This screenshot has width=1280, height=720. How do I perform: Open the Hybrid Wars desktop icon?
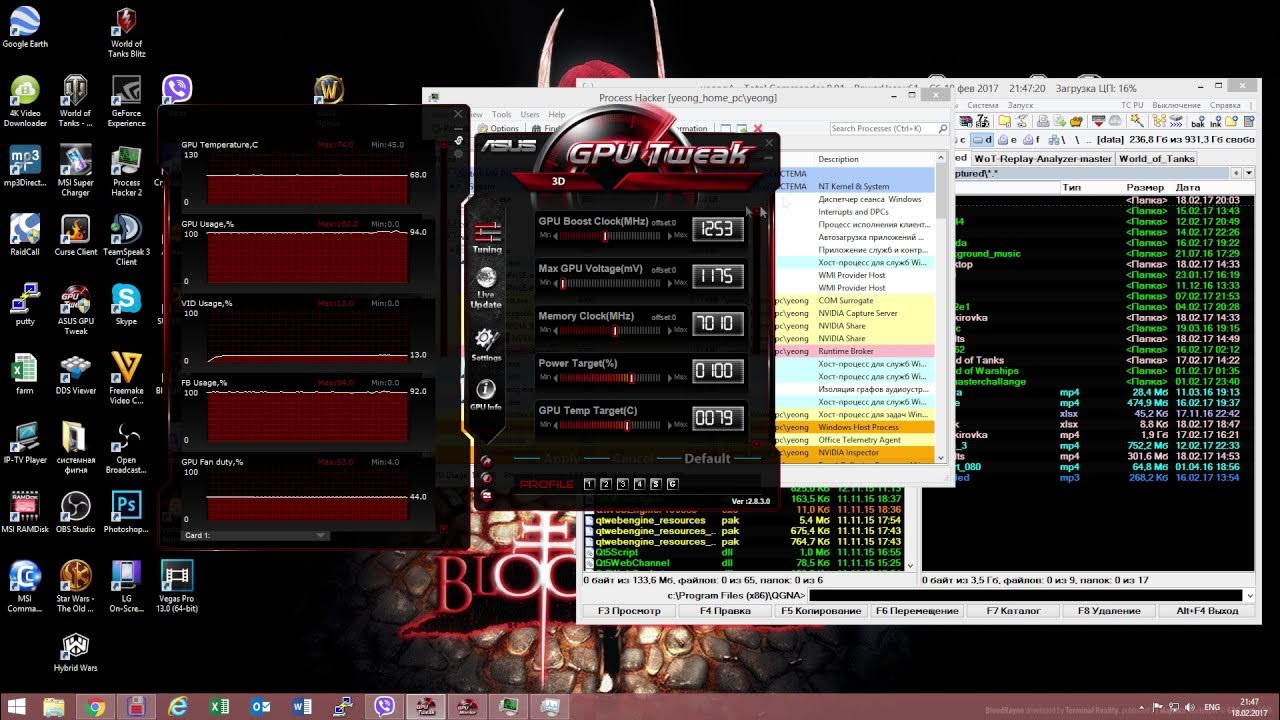pyautogui.click(x=75, y=653)
